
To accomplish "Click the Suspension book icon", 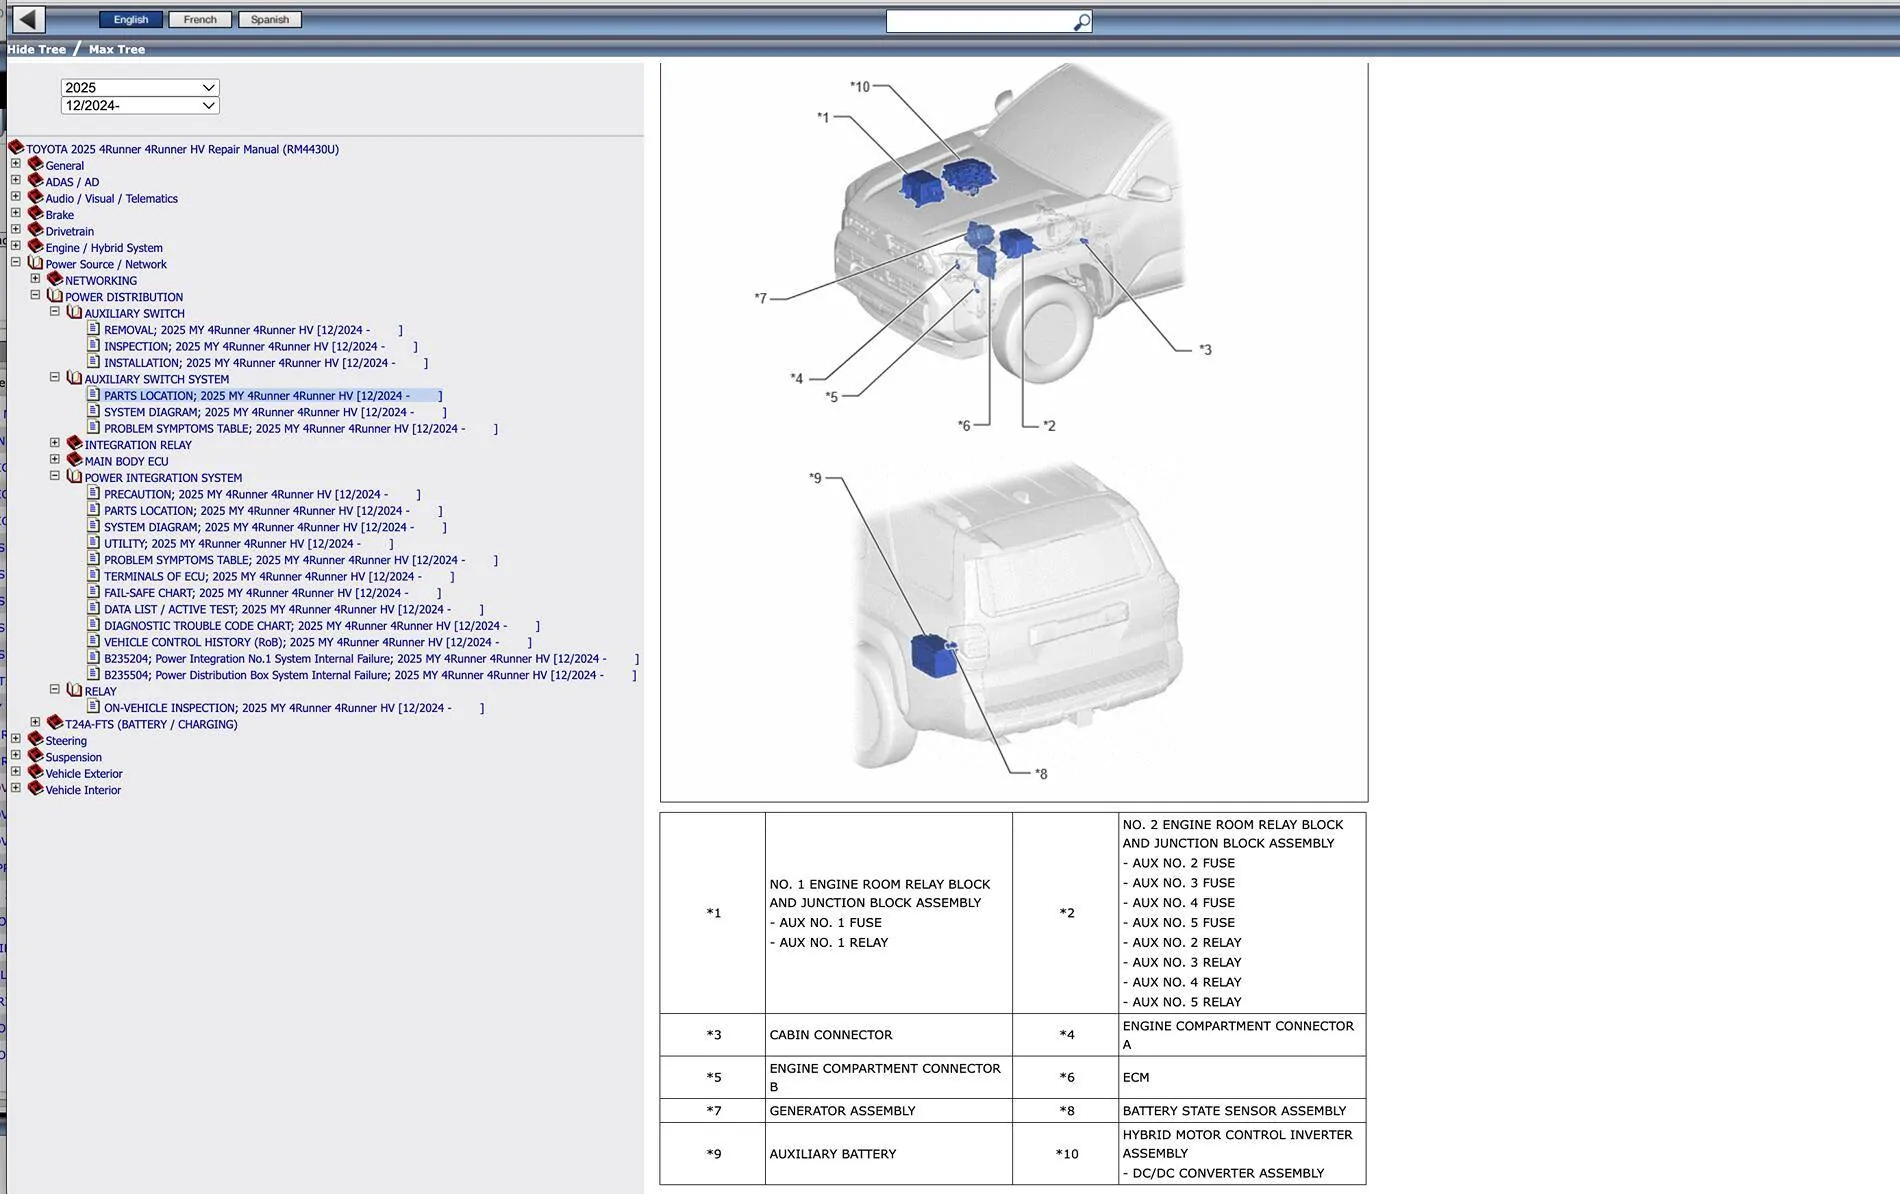I will (35, 756).
